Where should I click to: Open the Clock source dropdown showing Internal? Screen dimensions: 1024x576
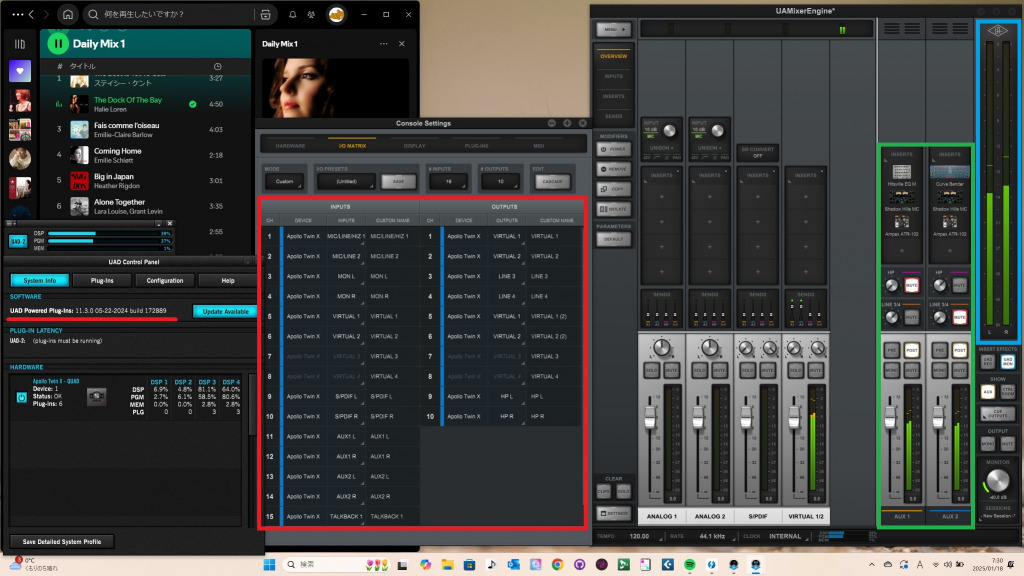pyautogui.click(x=785, y=537)
